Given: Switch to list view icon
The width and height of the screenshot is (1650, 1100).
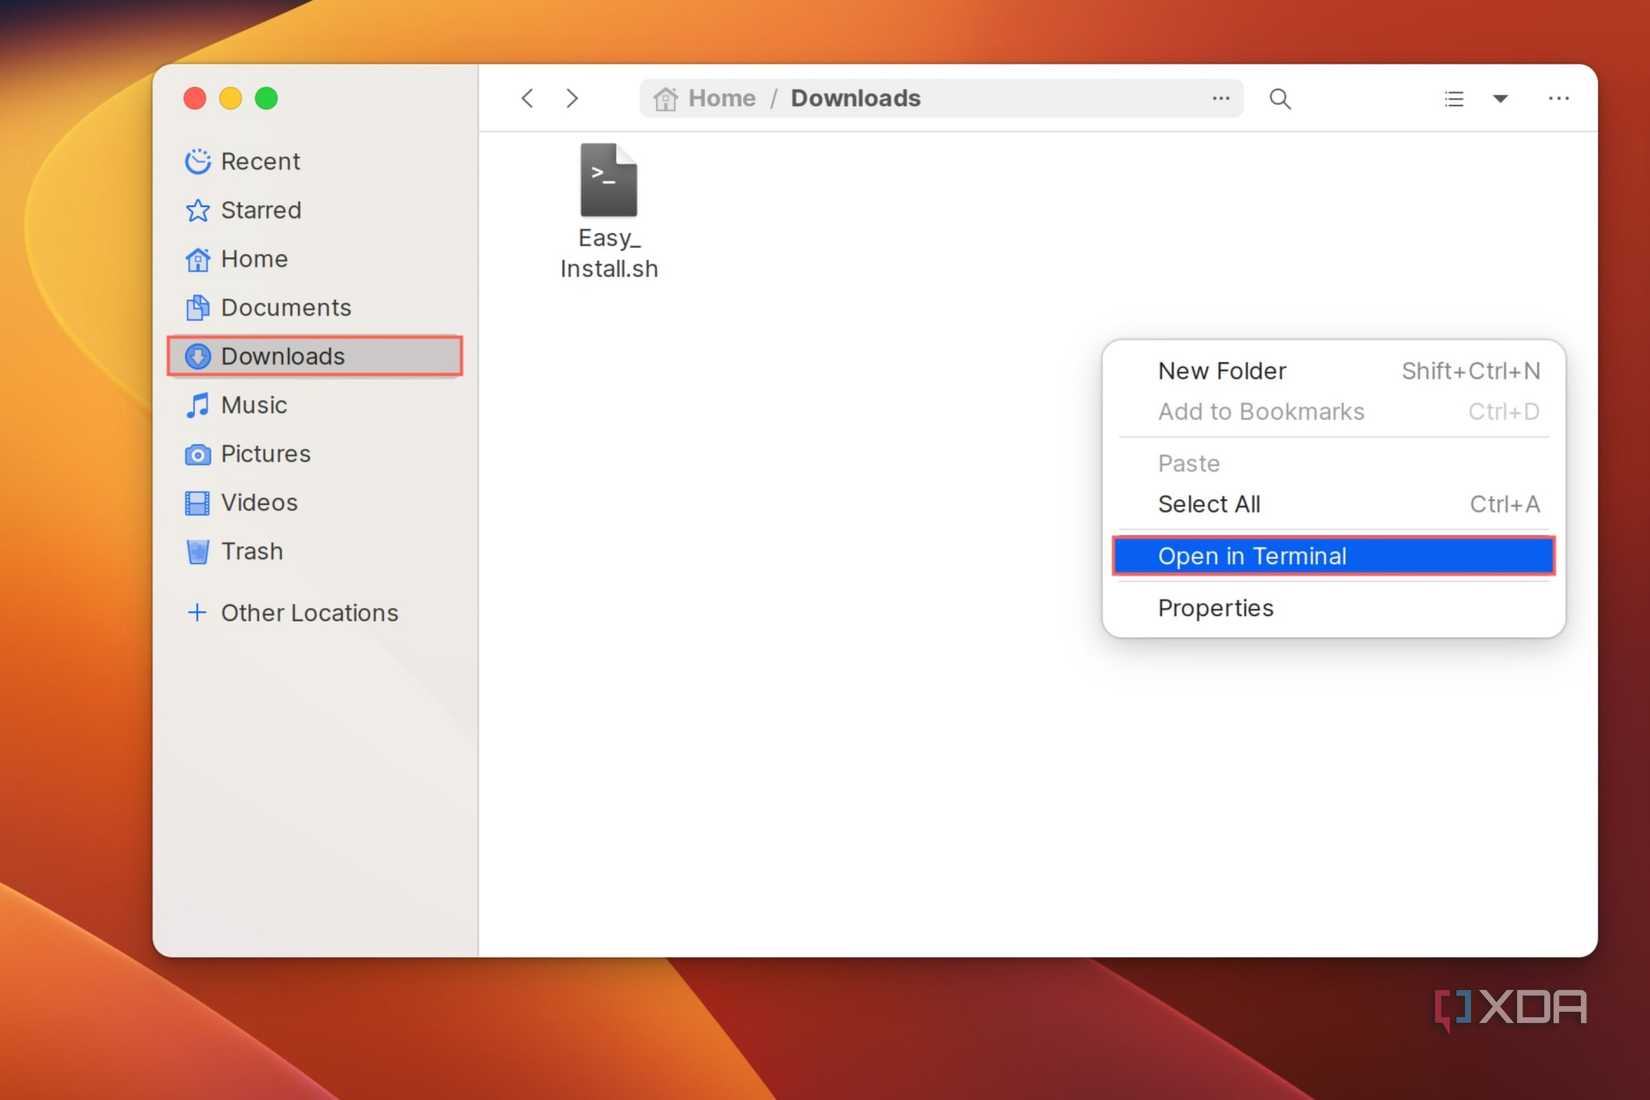Looking at the screenshot, I should click(x=1454, y=98).
